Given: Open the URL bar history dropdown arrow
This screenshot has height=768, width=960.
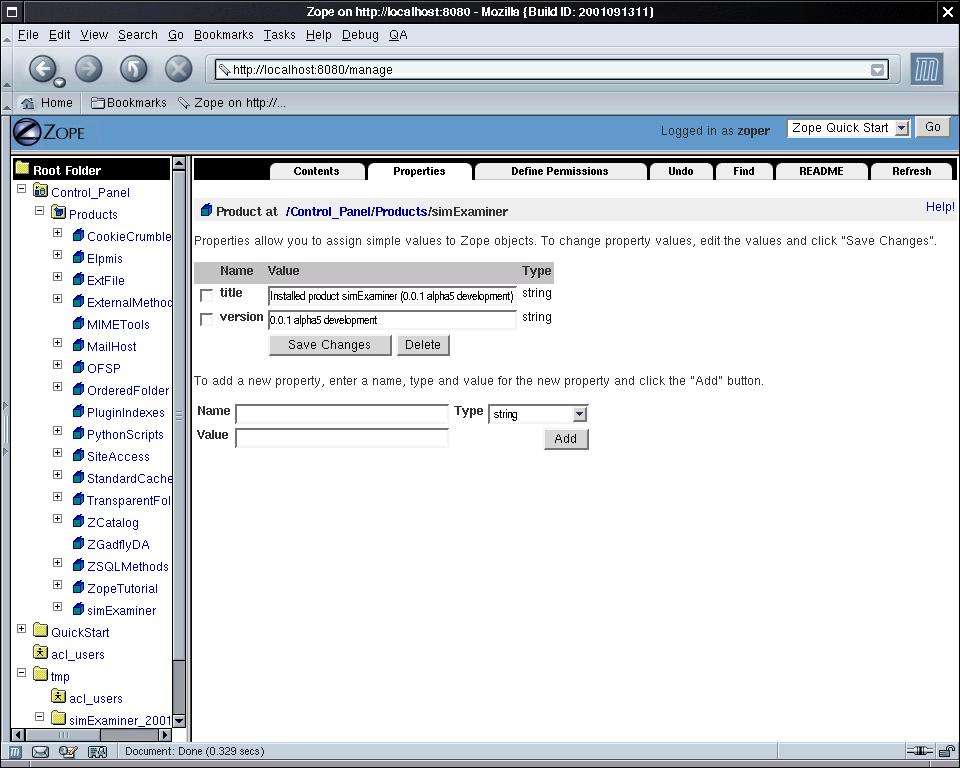Looking at the screenshot, I should pos(878,70).
